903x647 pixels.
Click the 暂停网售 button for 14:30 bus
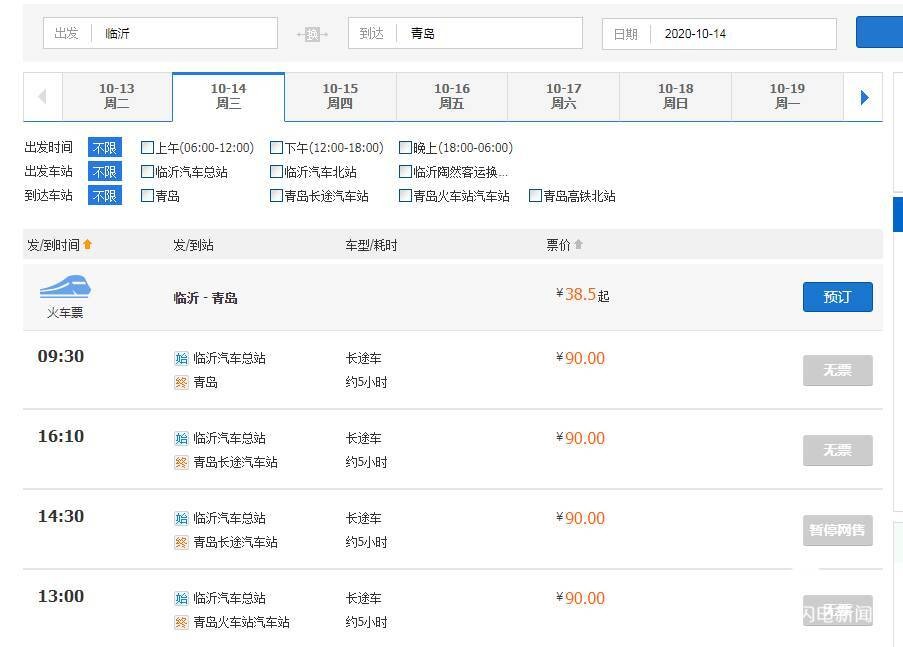tap(837, 530)
